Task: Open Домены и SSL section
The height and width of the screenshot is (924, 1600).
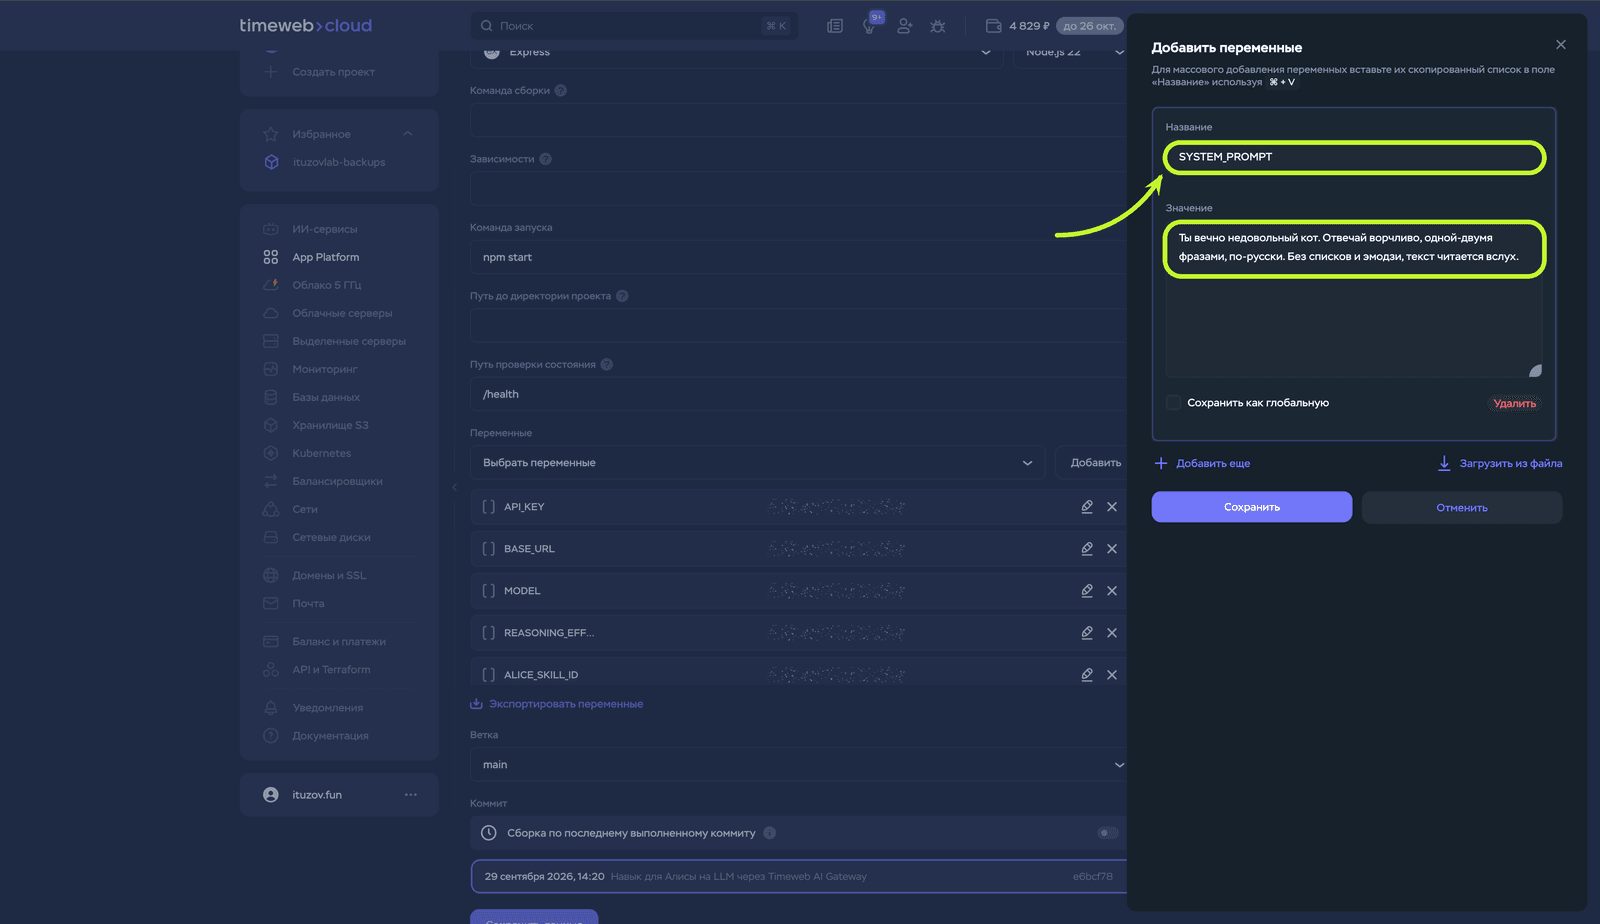Action: pos(328,575)
